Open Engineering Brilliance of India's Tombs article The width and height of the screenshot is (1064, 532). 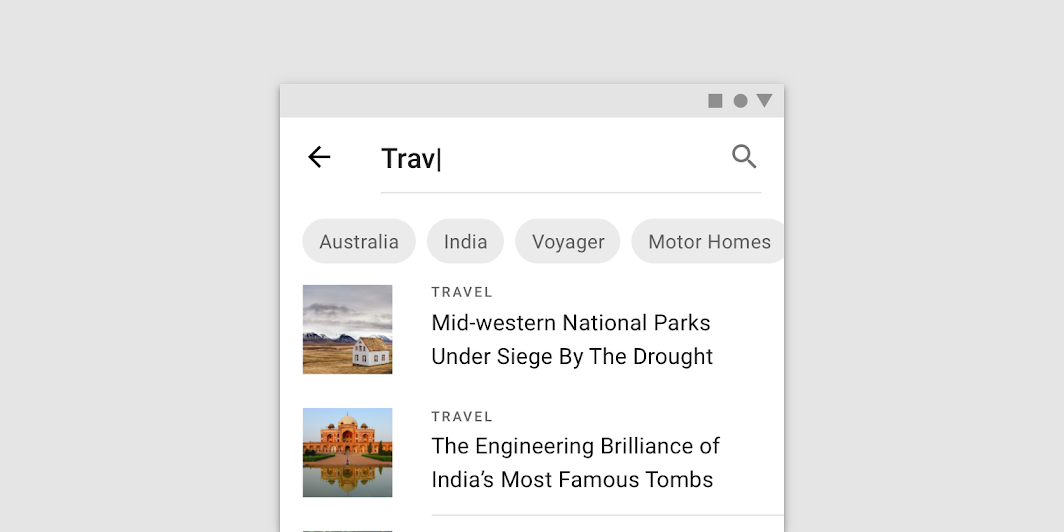click(575, 463)
